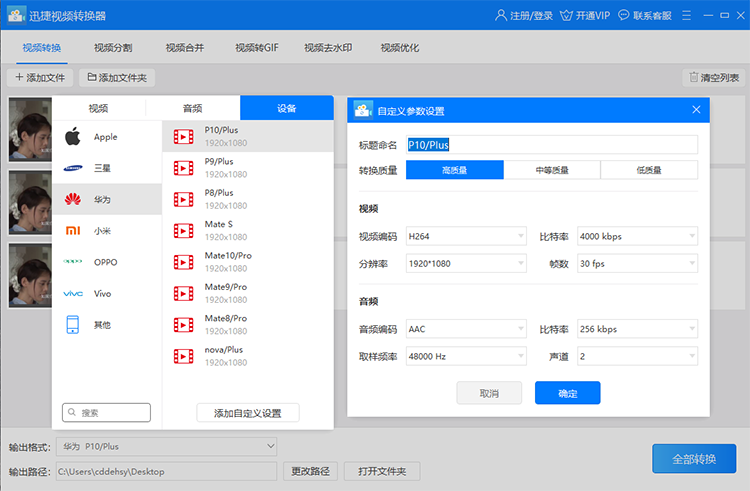The image size is (750, 491).
Task: Click the Mate S video preset icon
Action: coord(184,231)
